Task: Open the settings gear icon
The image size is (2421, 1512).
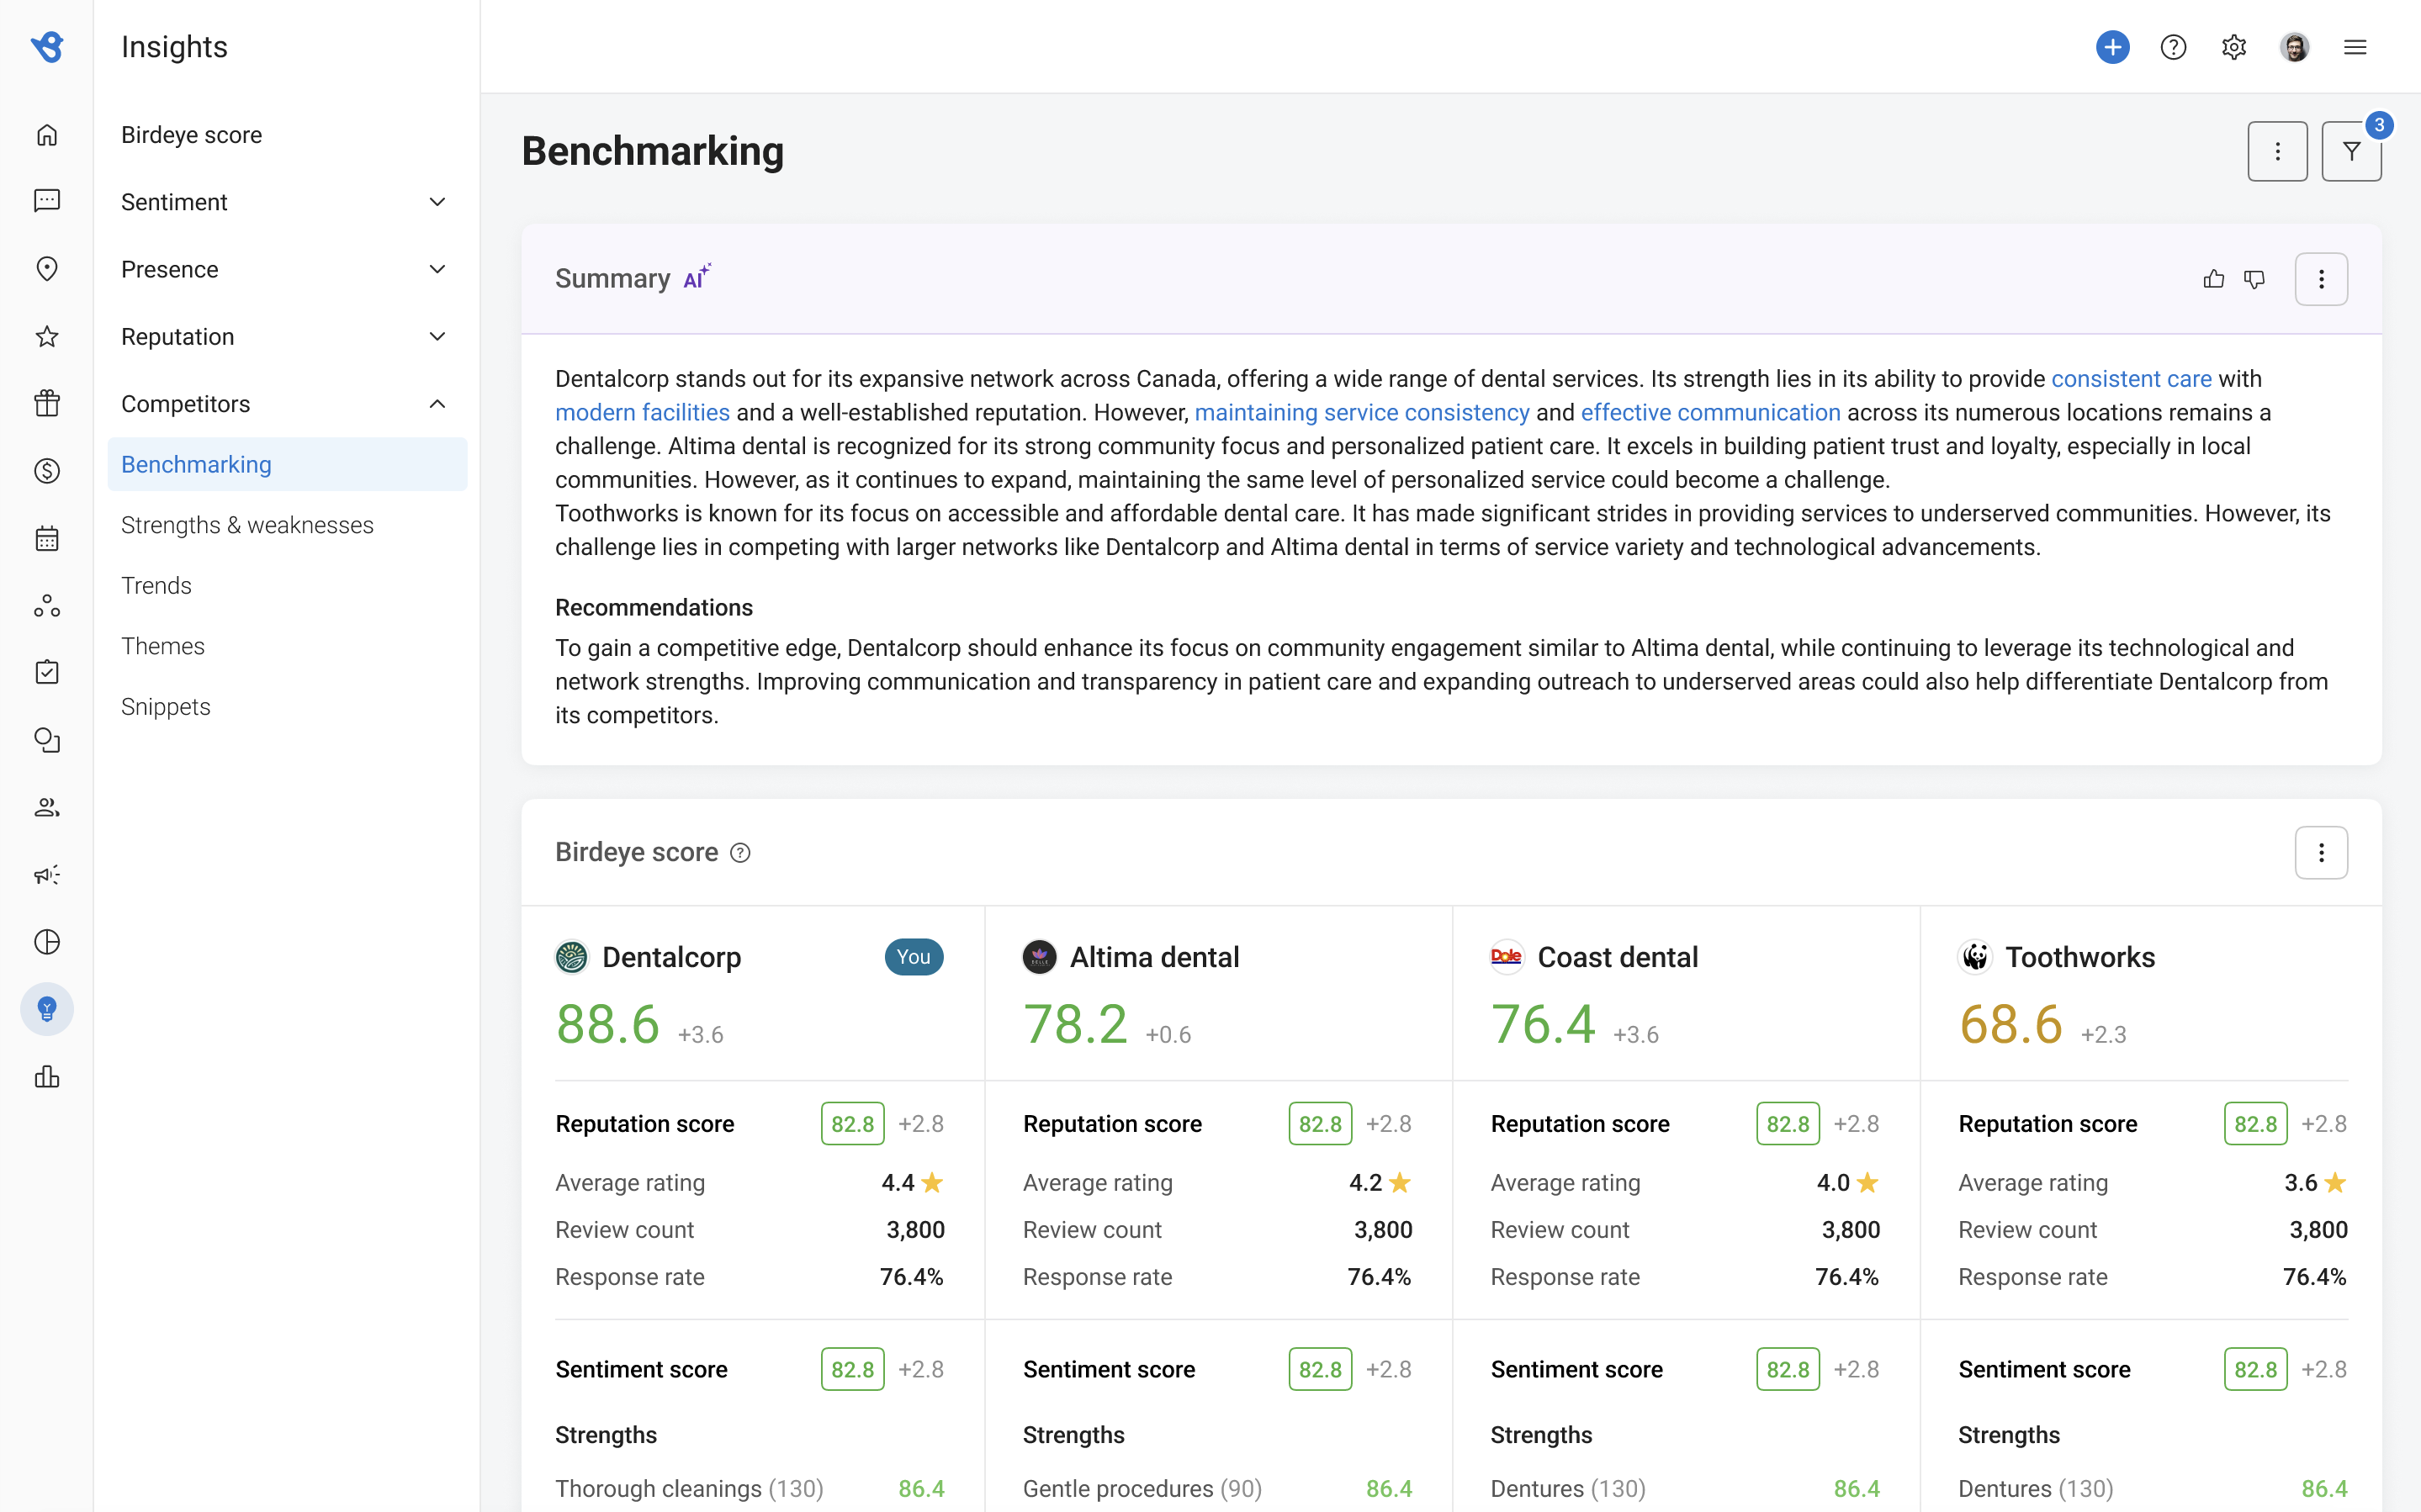Action: 2234,47
